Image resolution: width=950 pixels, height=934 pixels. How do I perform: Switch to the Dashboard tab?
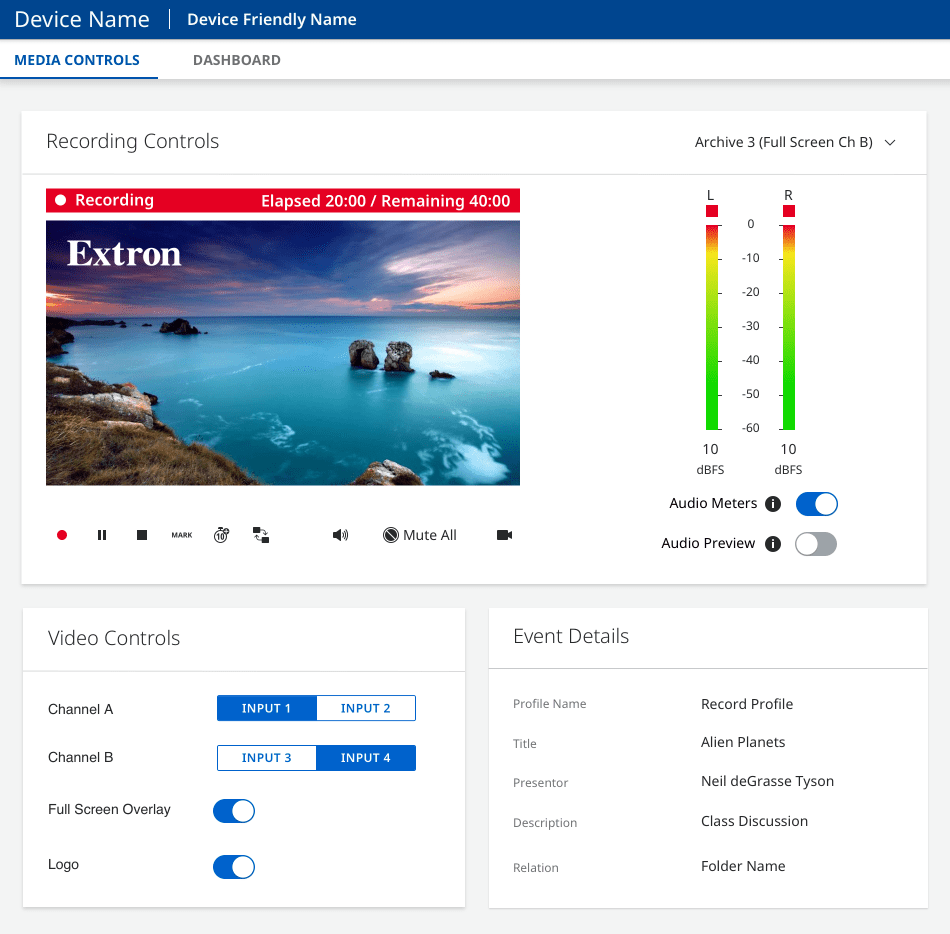click(x=237, y=60)
